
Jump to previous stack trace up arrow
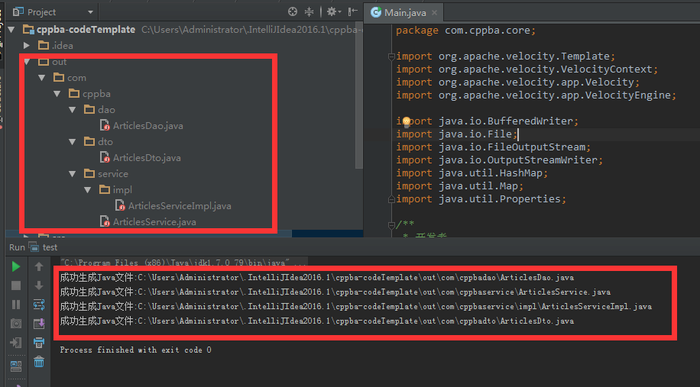(x=39, y=266)
